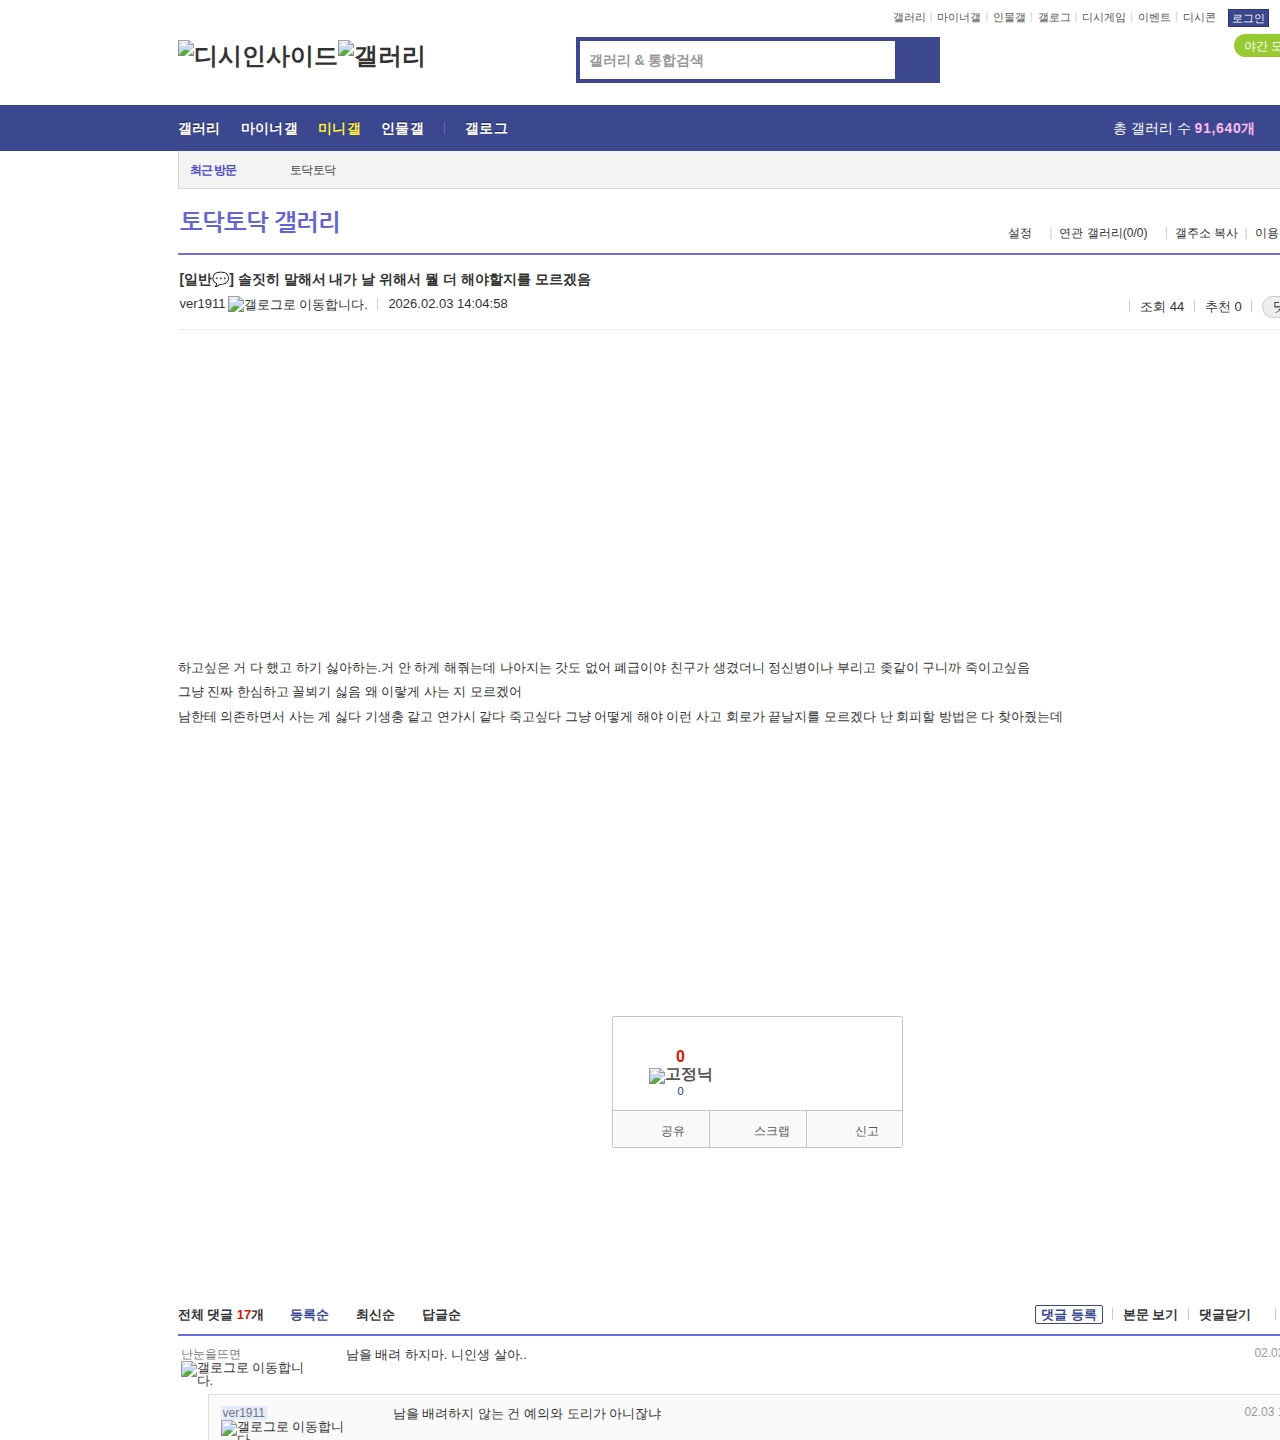Focus the 갤러리 & 통합검색 search field
The width and height of the screenshot is (1280, 1440).
tap(738, 60)
